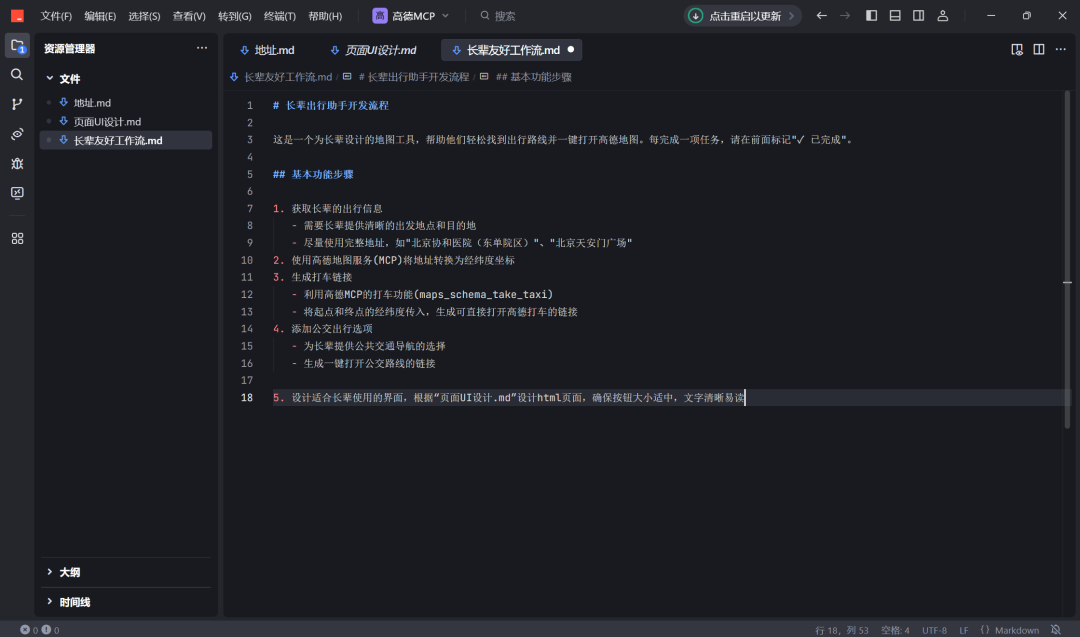
Task: Click the navigate forward arrow
Action: click(844, 15)
